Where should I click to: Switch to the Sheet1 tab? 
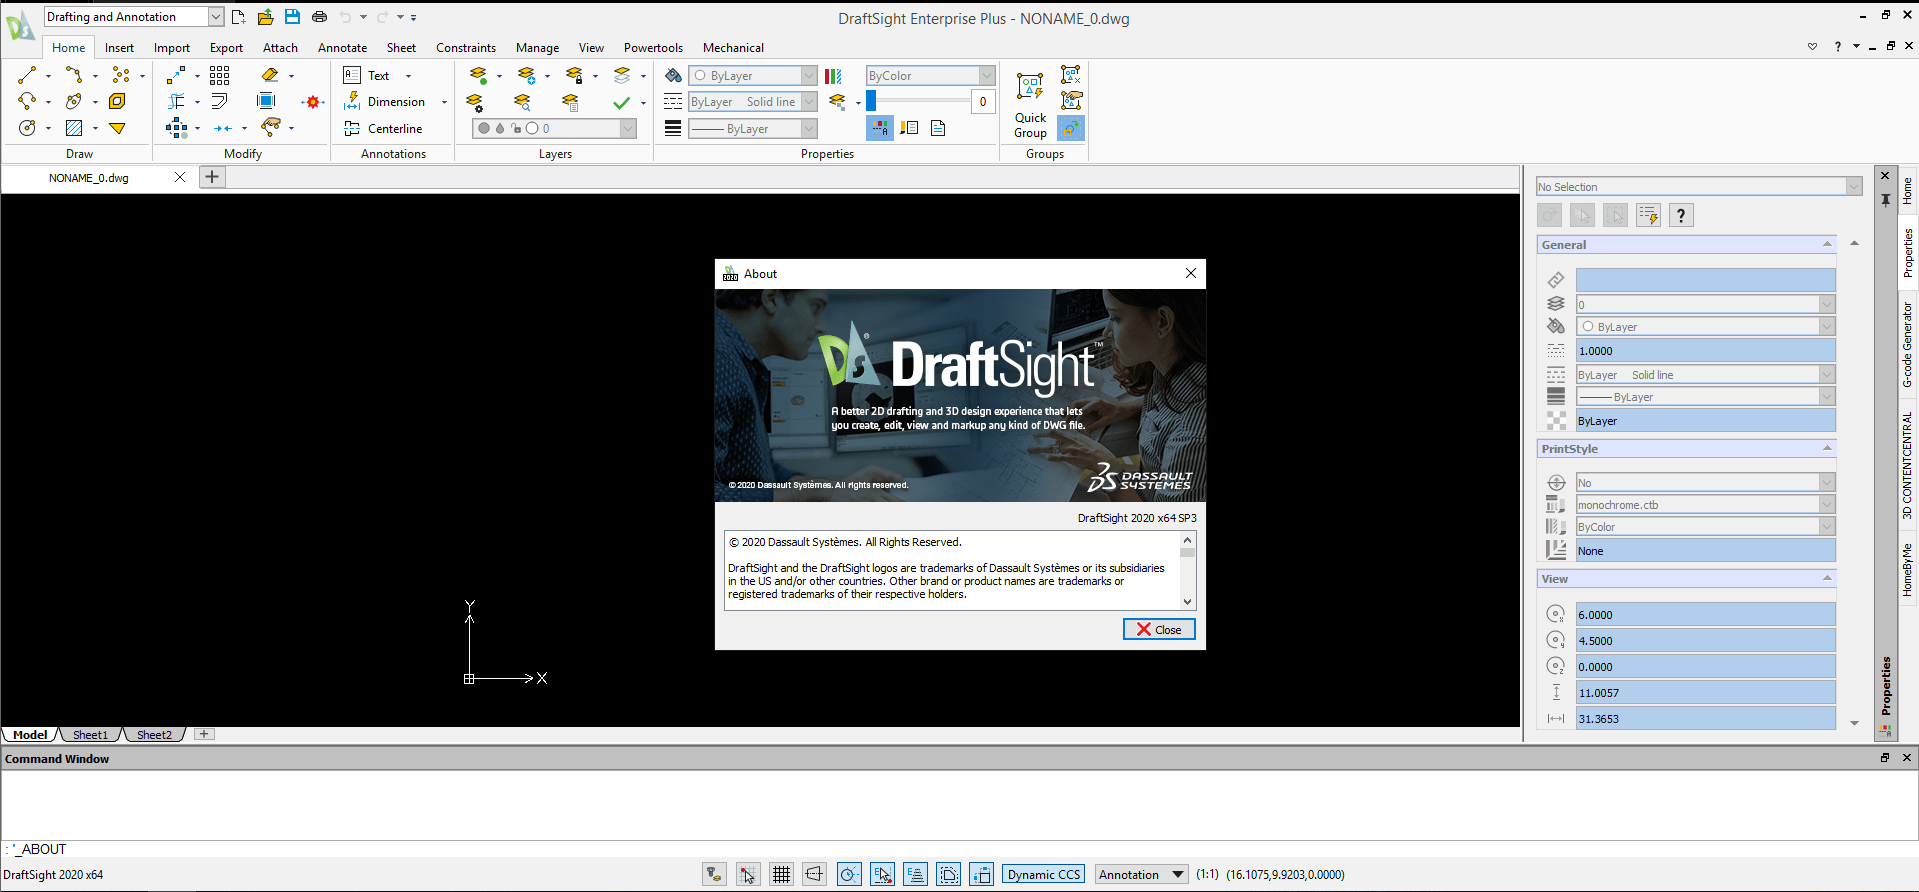[x=90, y=734]
